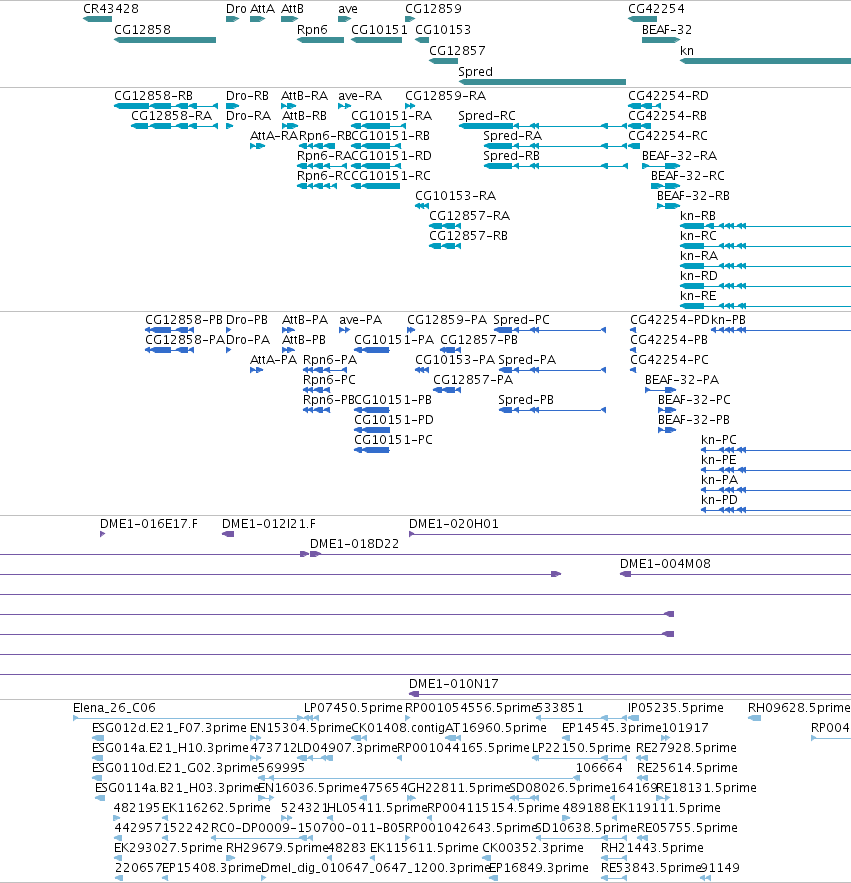The height and width of the screenshot is (883, 851).
Task: Click BAC clone DME1-012I21.F
Action: point(228,534)
